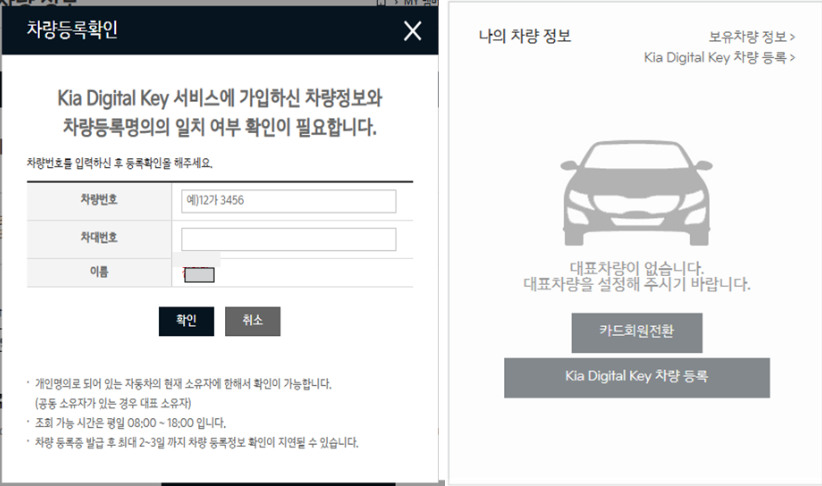Click the 조회 가능 시간 notice line
Viewport: 822px width, 486px height.
(131, 423)
